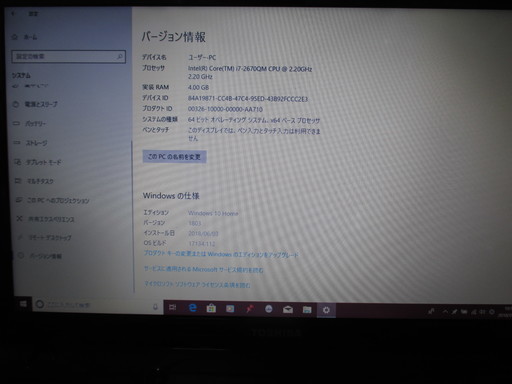The image size is (512, 384).
Task: Open the Microsoft サービス規約 link
Action: 204,269
